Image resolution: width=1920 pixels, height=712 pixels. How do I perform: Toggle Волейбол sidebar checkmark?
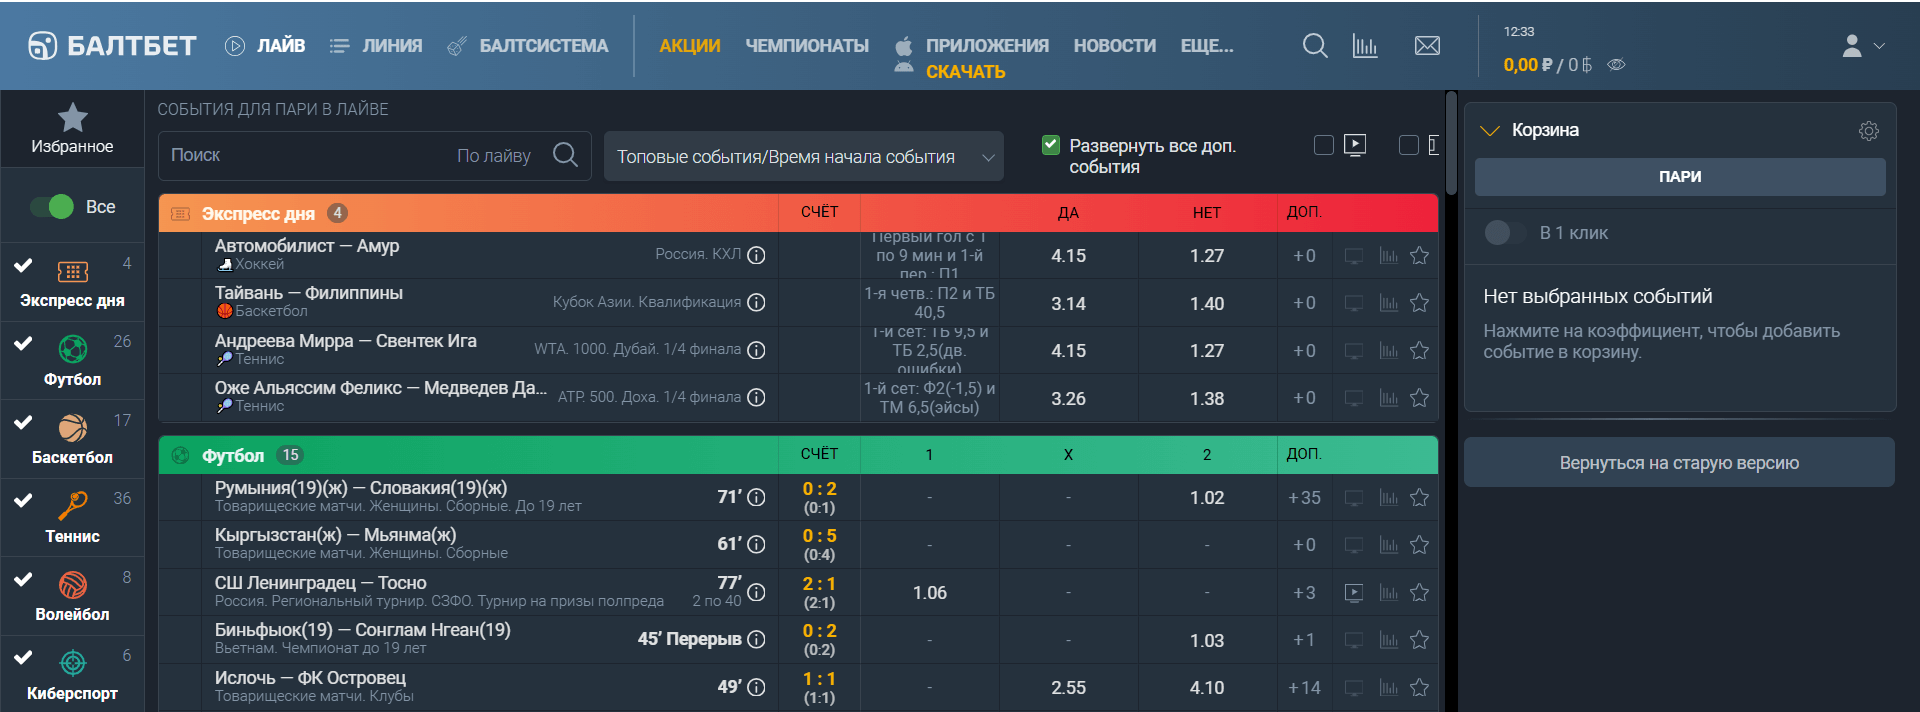24,579
